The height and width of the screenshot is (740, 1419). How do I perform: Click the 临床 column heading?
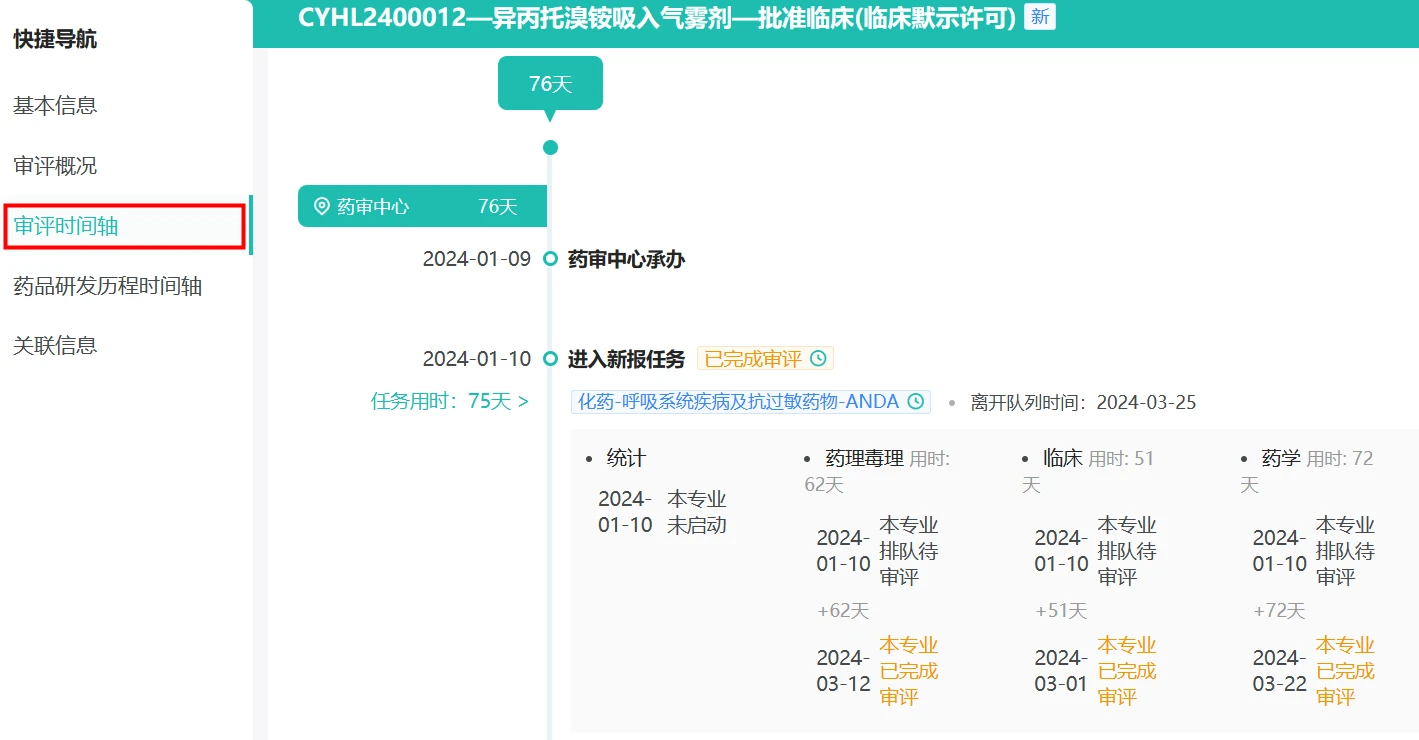(1063, 458)
